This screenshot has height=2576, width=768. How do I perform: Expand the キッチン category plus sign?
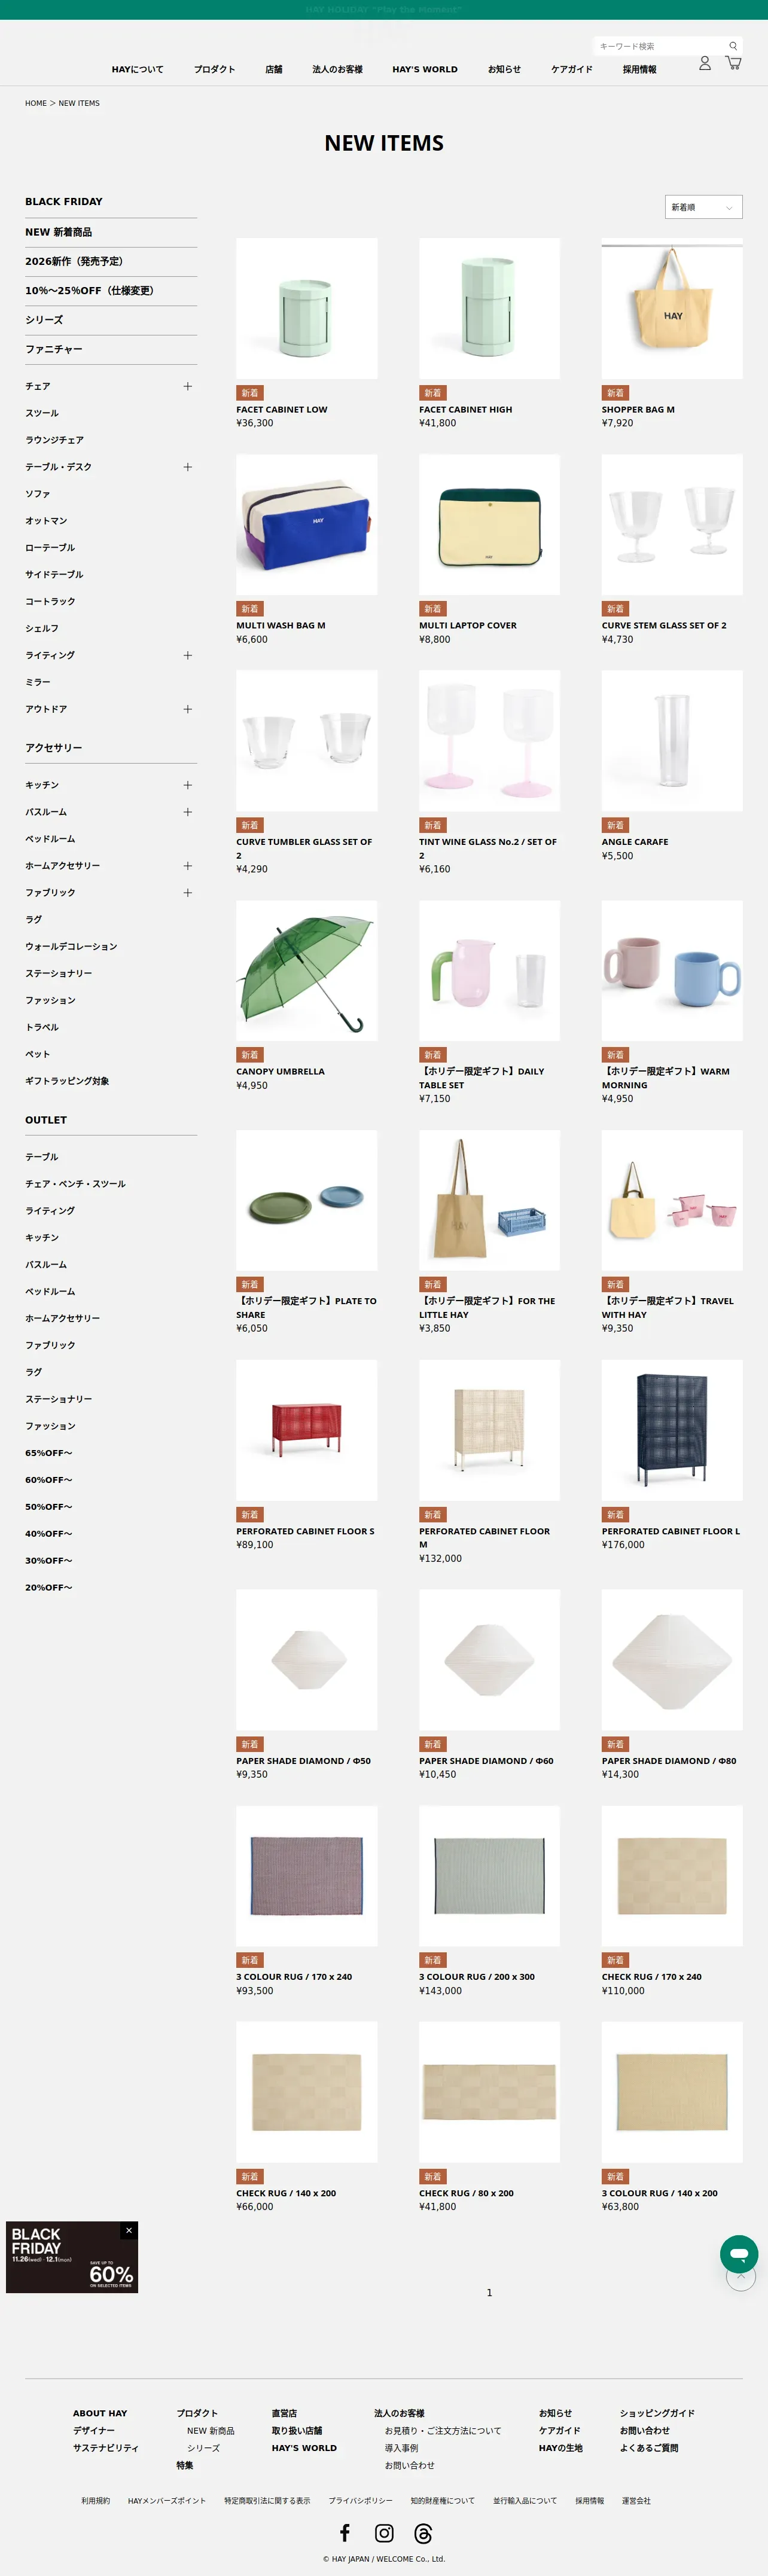(x=187, y=785)
